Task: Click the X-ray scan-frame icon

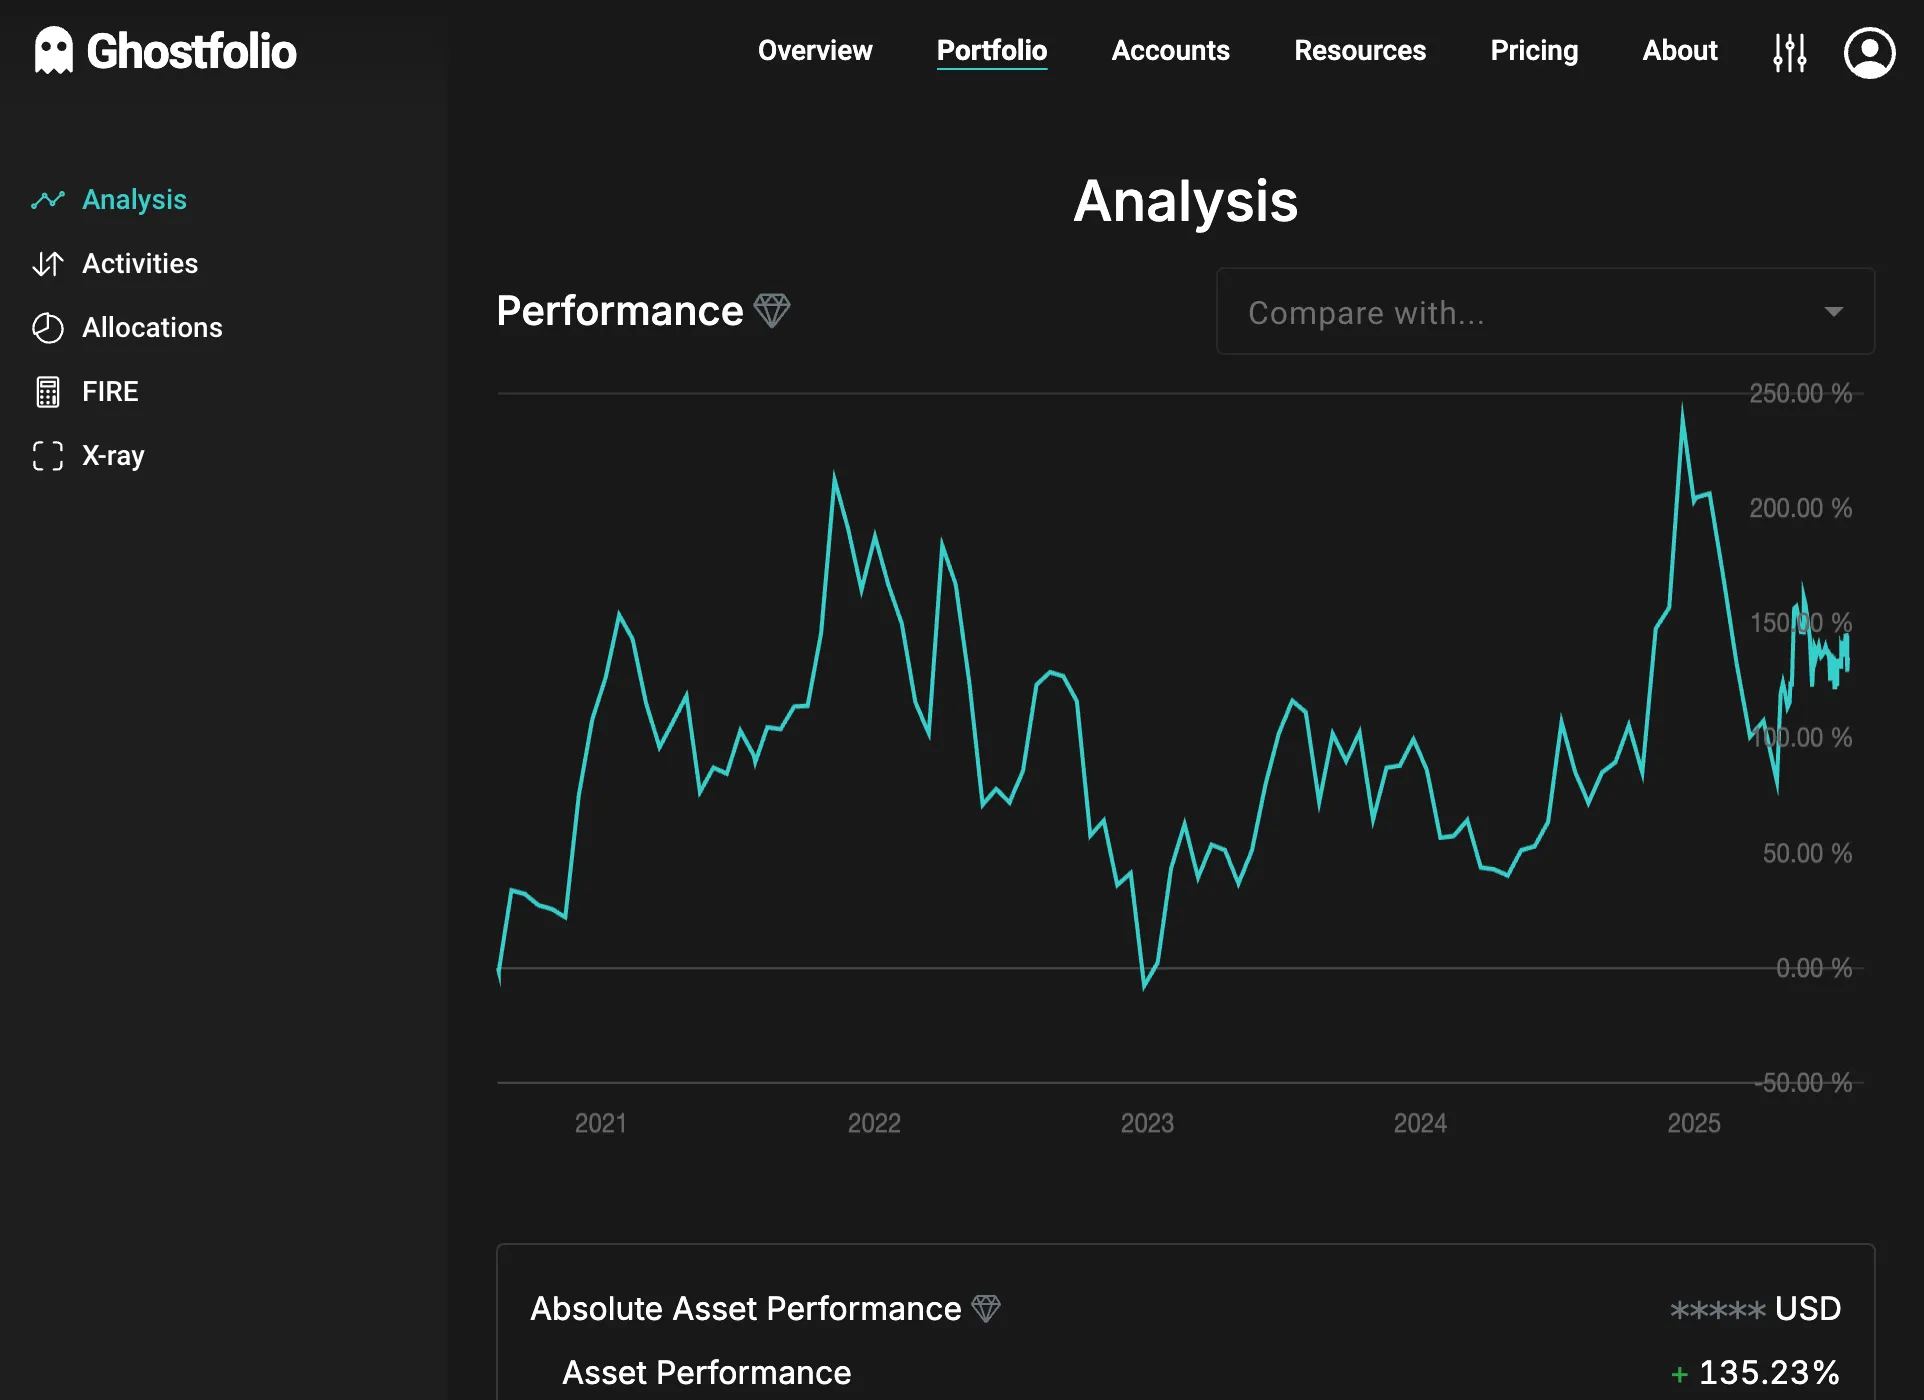Action: click(48, 456)
